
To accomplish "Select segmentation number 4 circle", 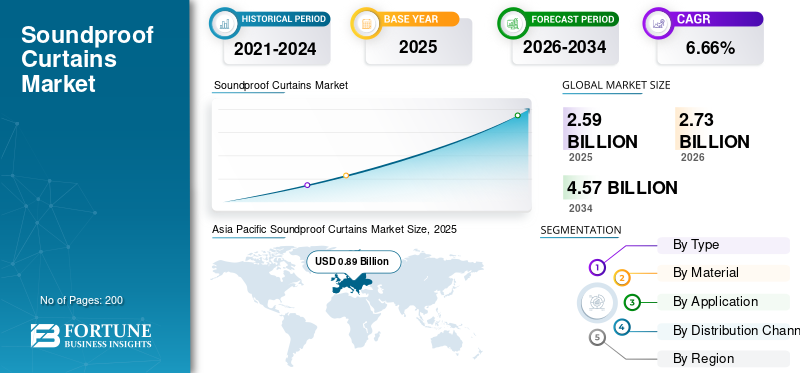I will click(621, 327).
